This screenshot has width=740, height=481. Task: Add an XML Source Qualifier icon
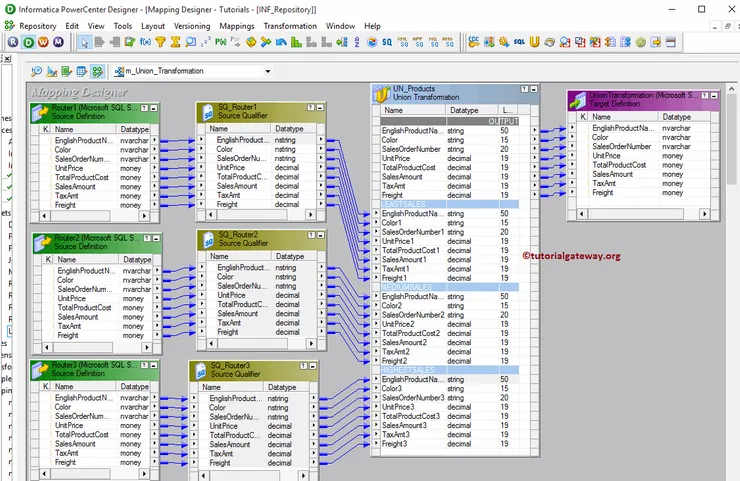tap(403, 42)
